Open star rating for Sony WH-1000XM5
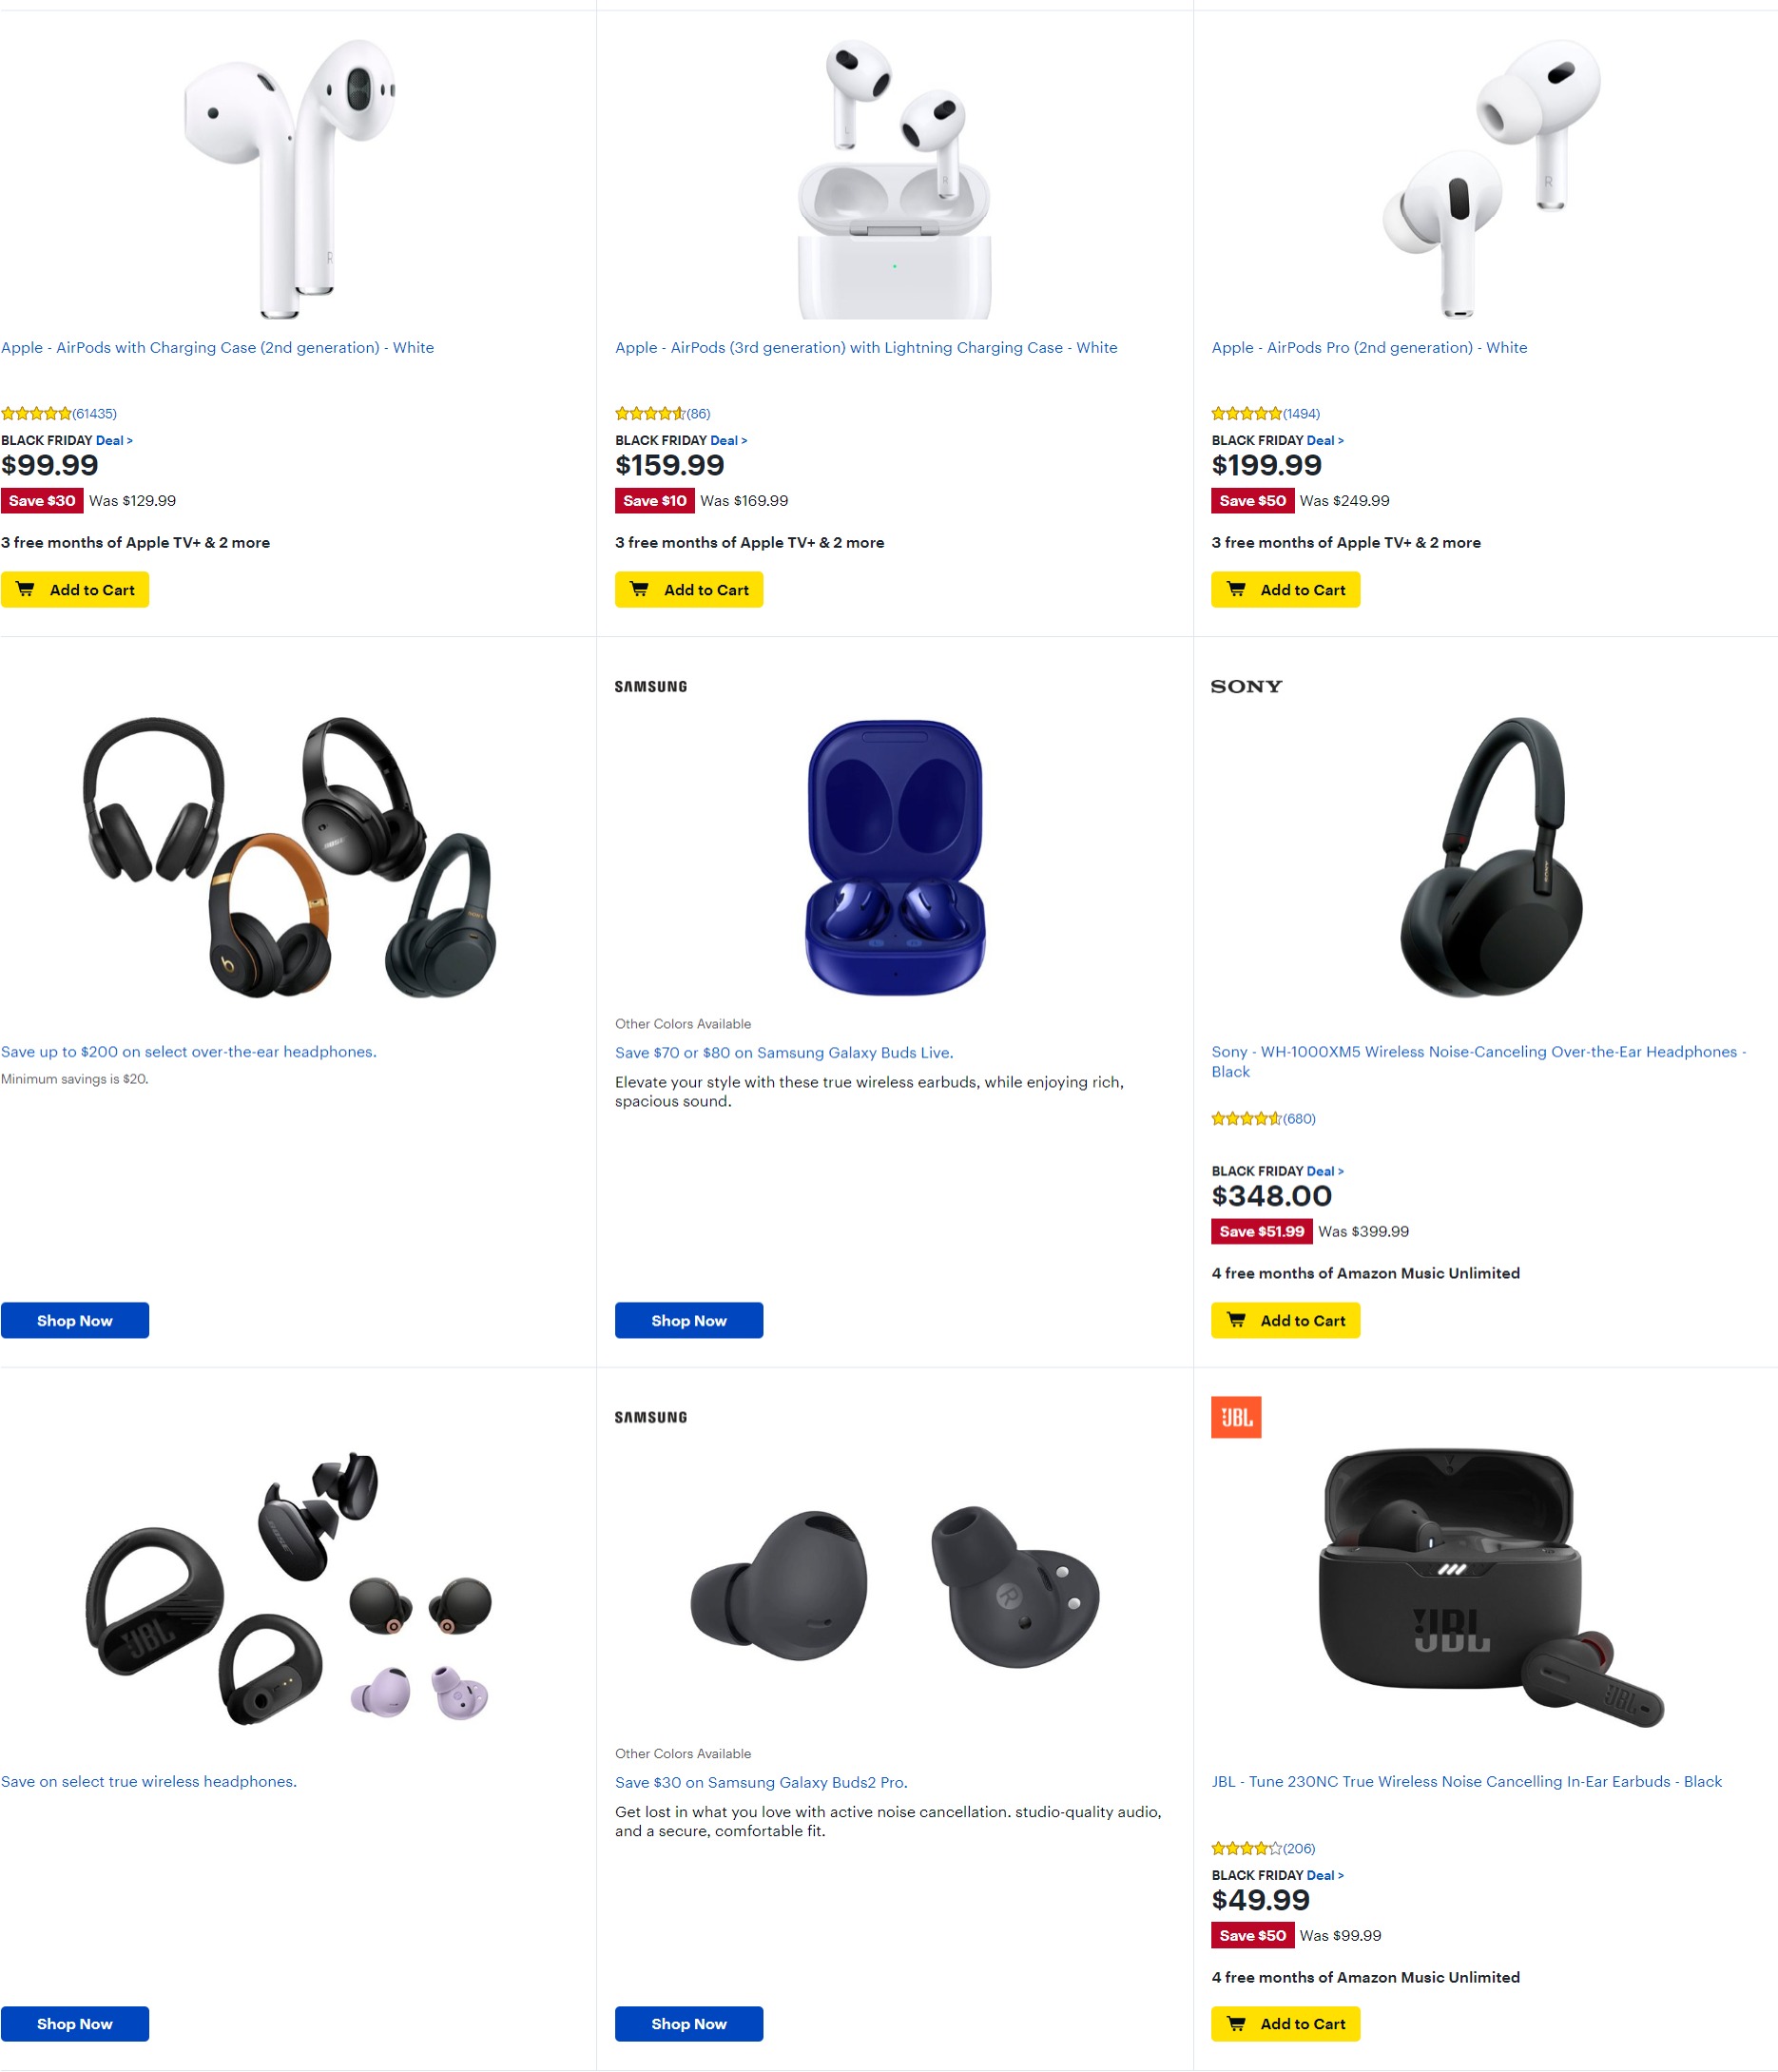 [1263, 1118]
